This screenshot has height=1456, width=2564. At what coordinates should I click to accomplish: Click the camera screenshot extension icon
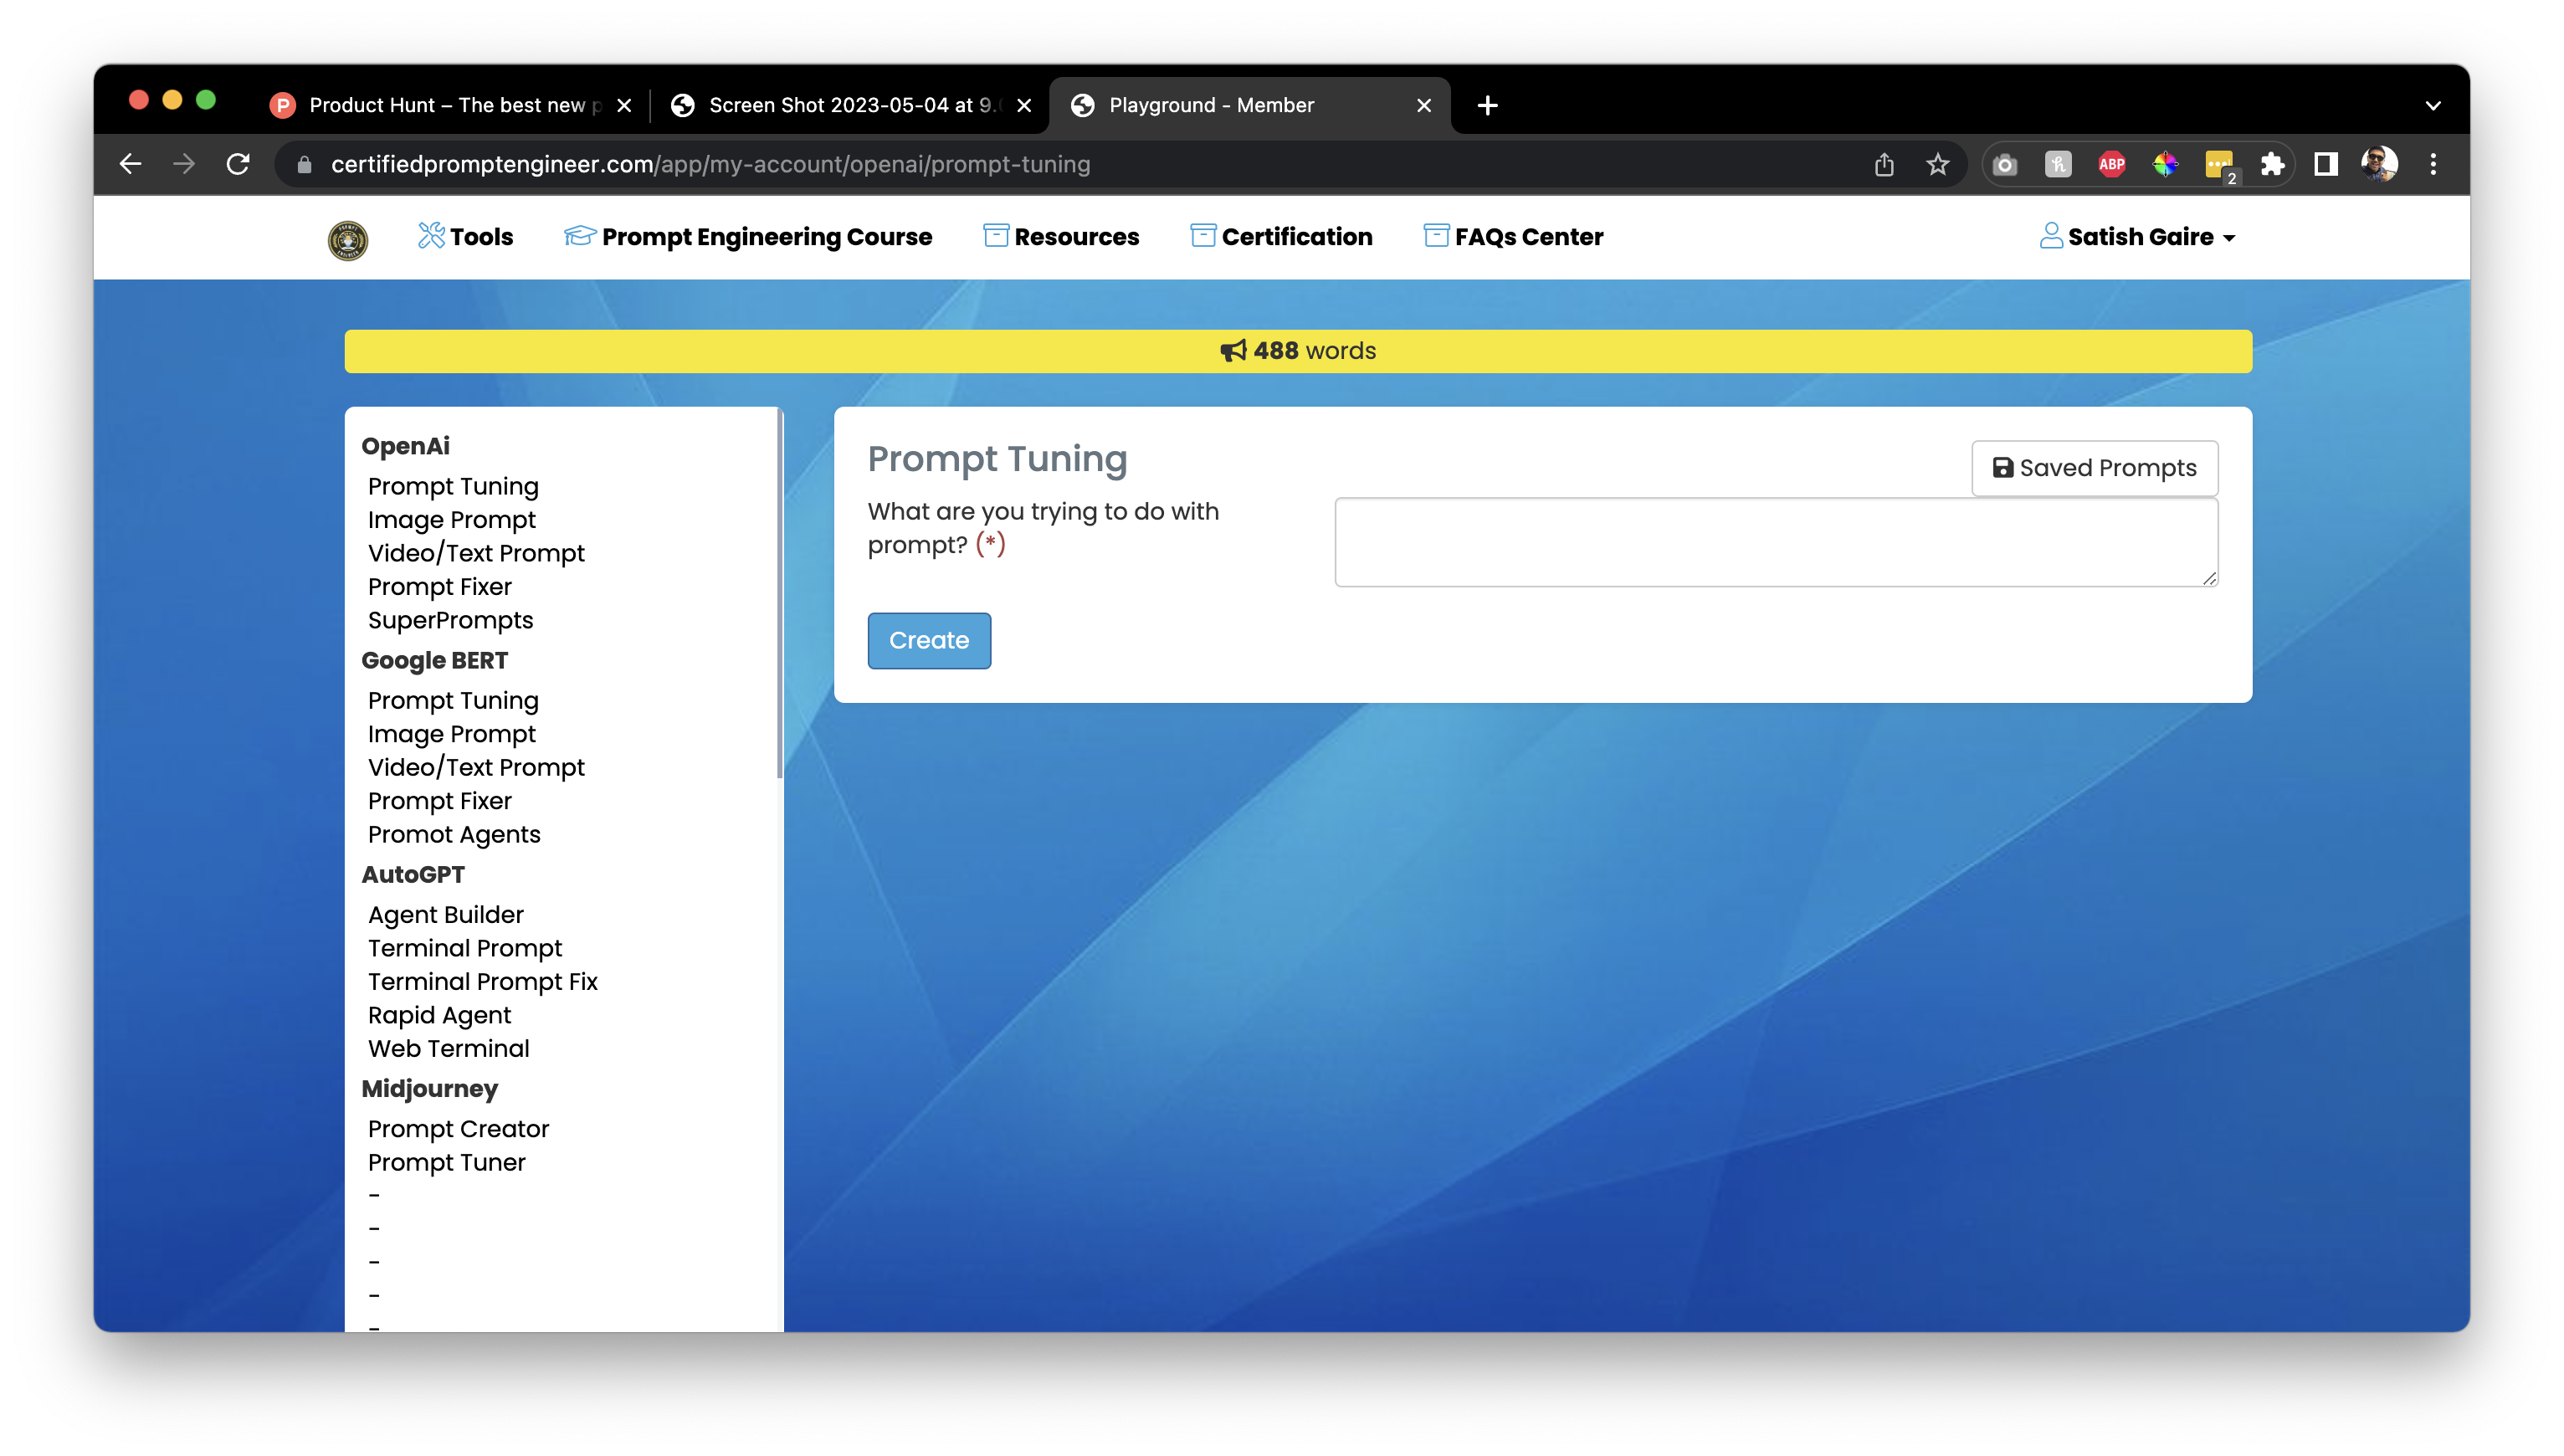click(x=2004, y=164)
